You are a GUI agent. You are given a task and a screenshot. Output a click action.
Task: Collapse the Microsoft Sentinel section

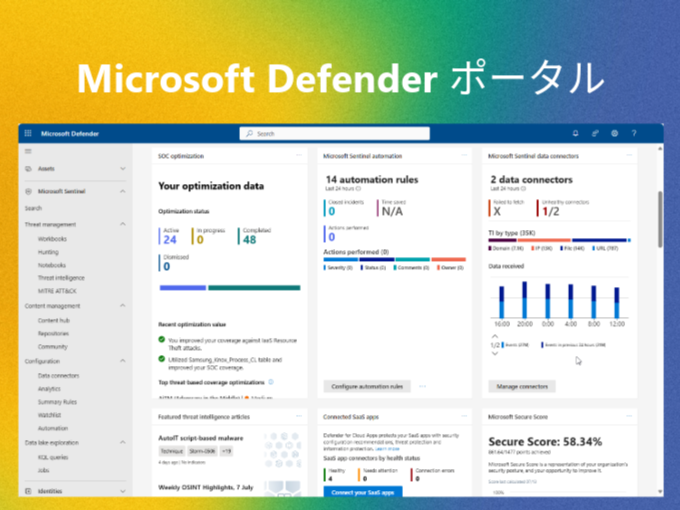pyautogui.click(x=123, y=191)
